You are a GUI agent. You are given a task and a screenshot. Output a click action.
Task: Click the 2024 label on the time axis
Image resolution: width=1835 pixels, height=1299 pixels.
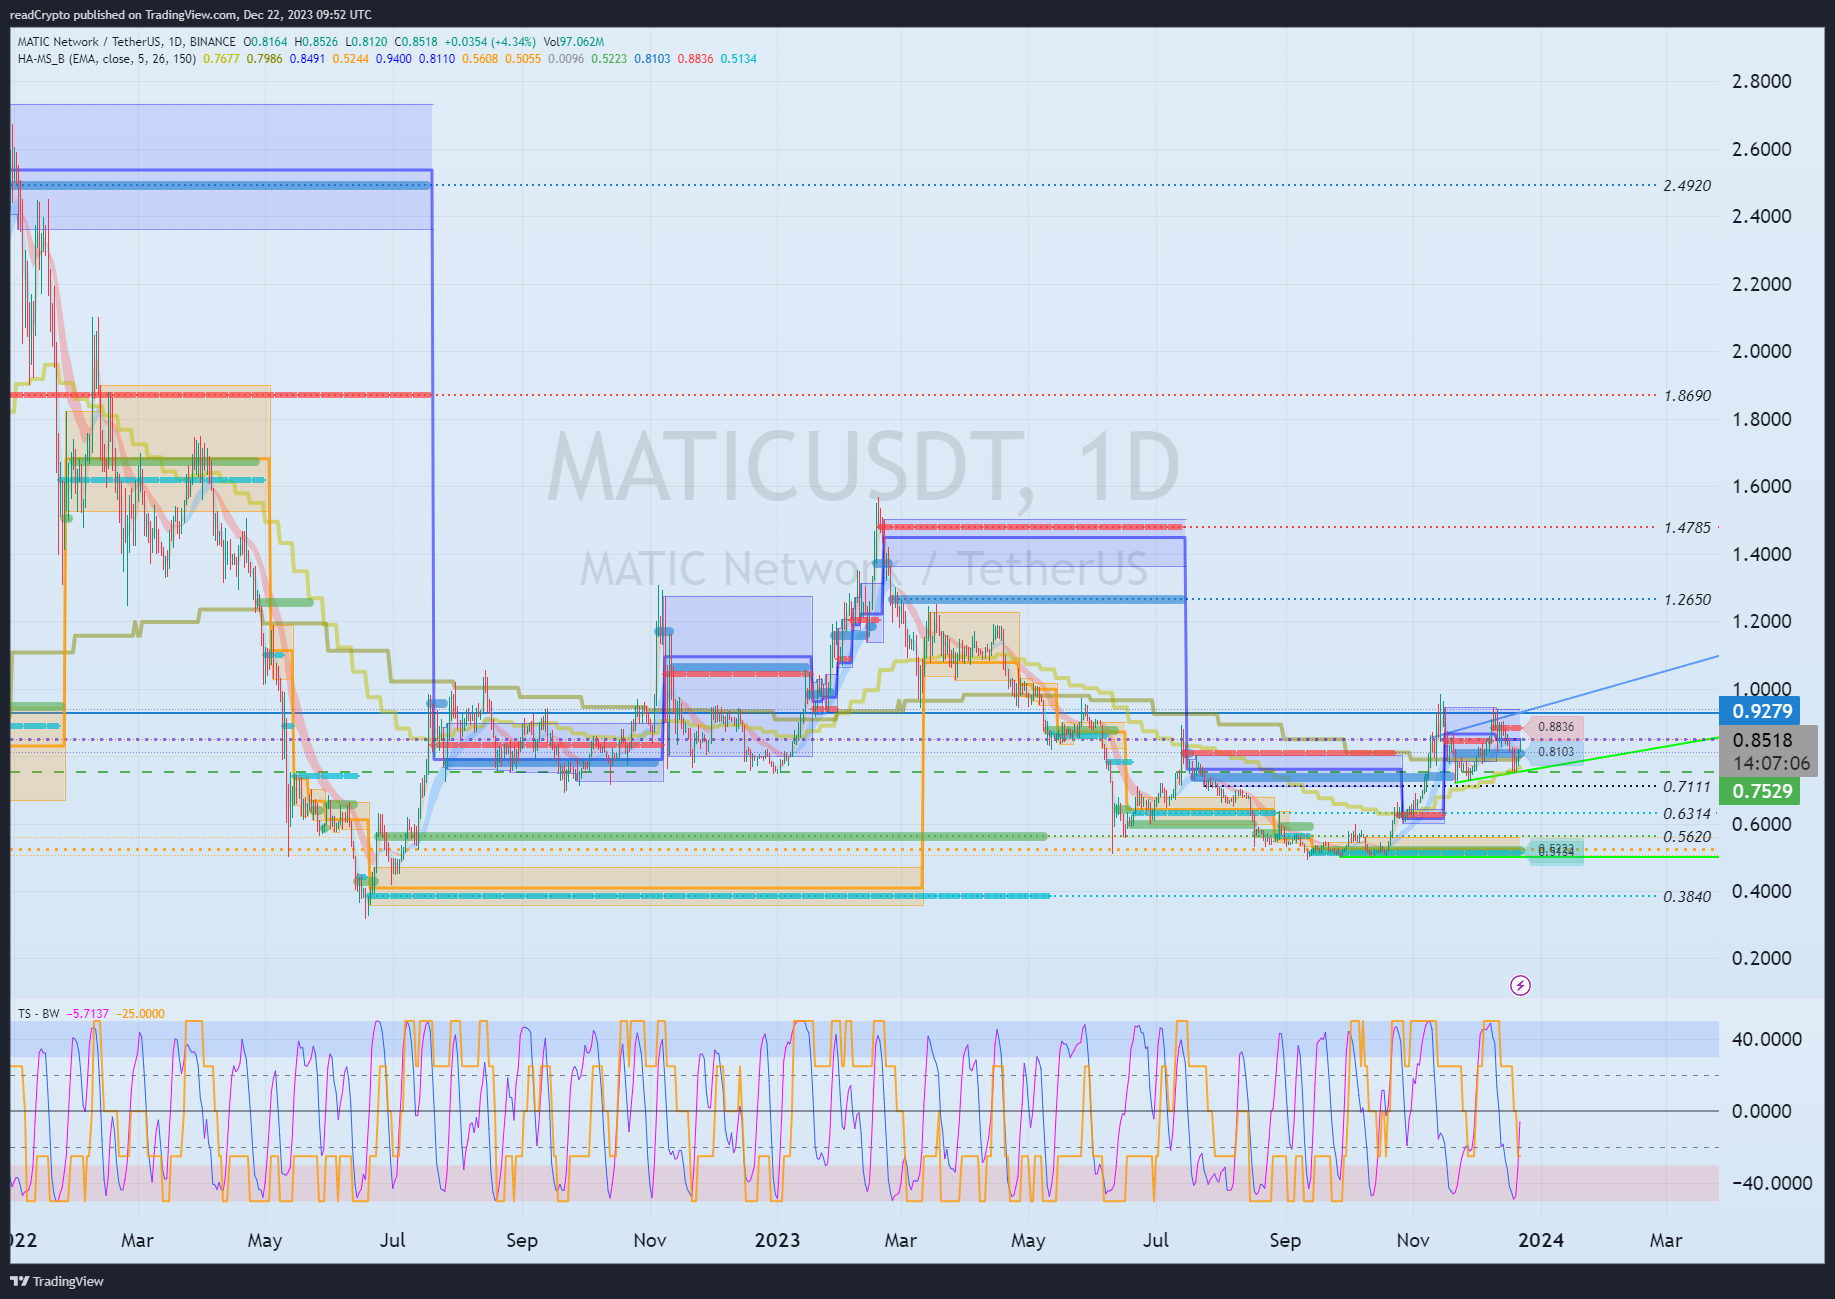(x=1541, y=1240)
